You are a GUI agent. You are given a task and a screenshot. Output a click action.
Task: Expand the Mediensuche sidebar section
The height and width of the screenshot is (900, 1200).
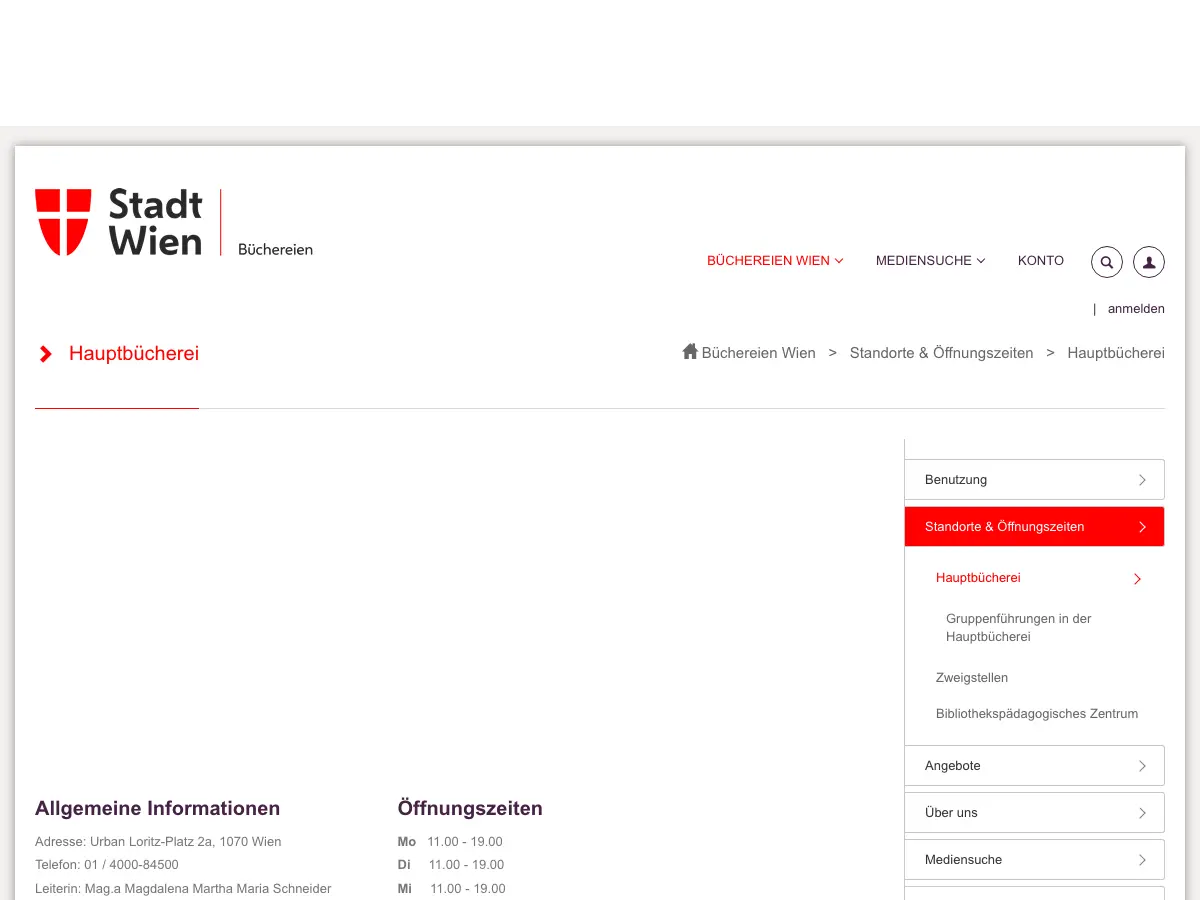pos(1035,860)
